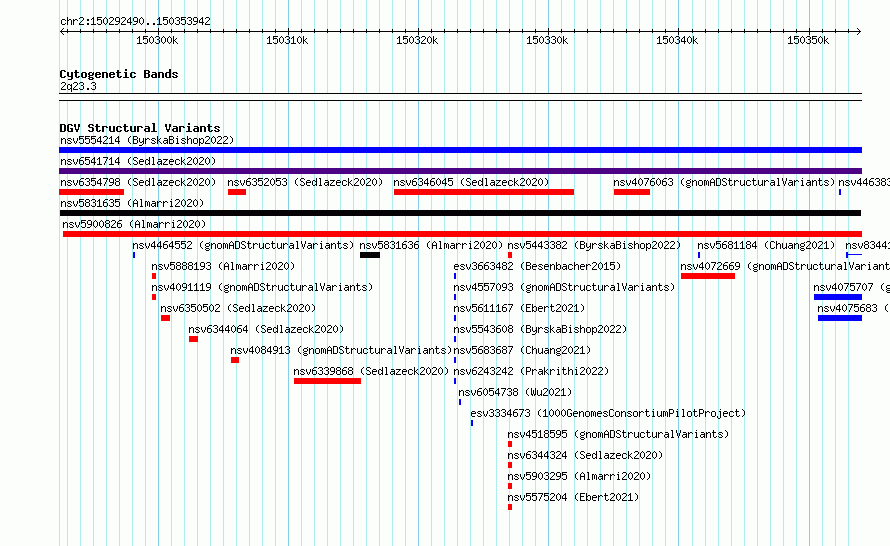Click the Cytogenetic Bands track title
Viewport: 890px width, 546px height.
119,74
